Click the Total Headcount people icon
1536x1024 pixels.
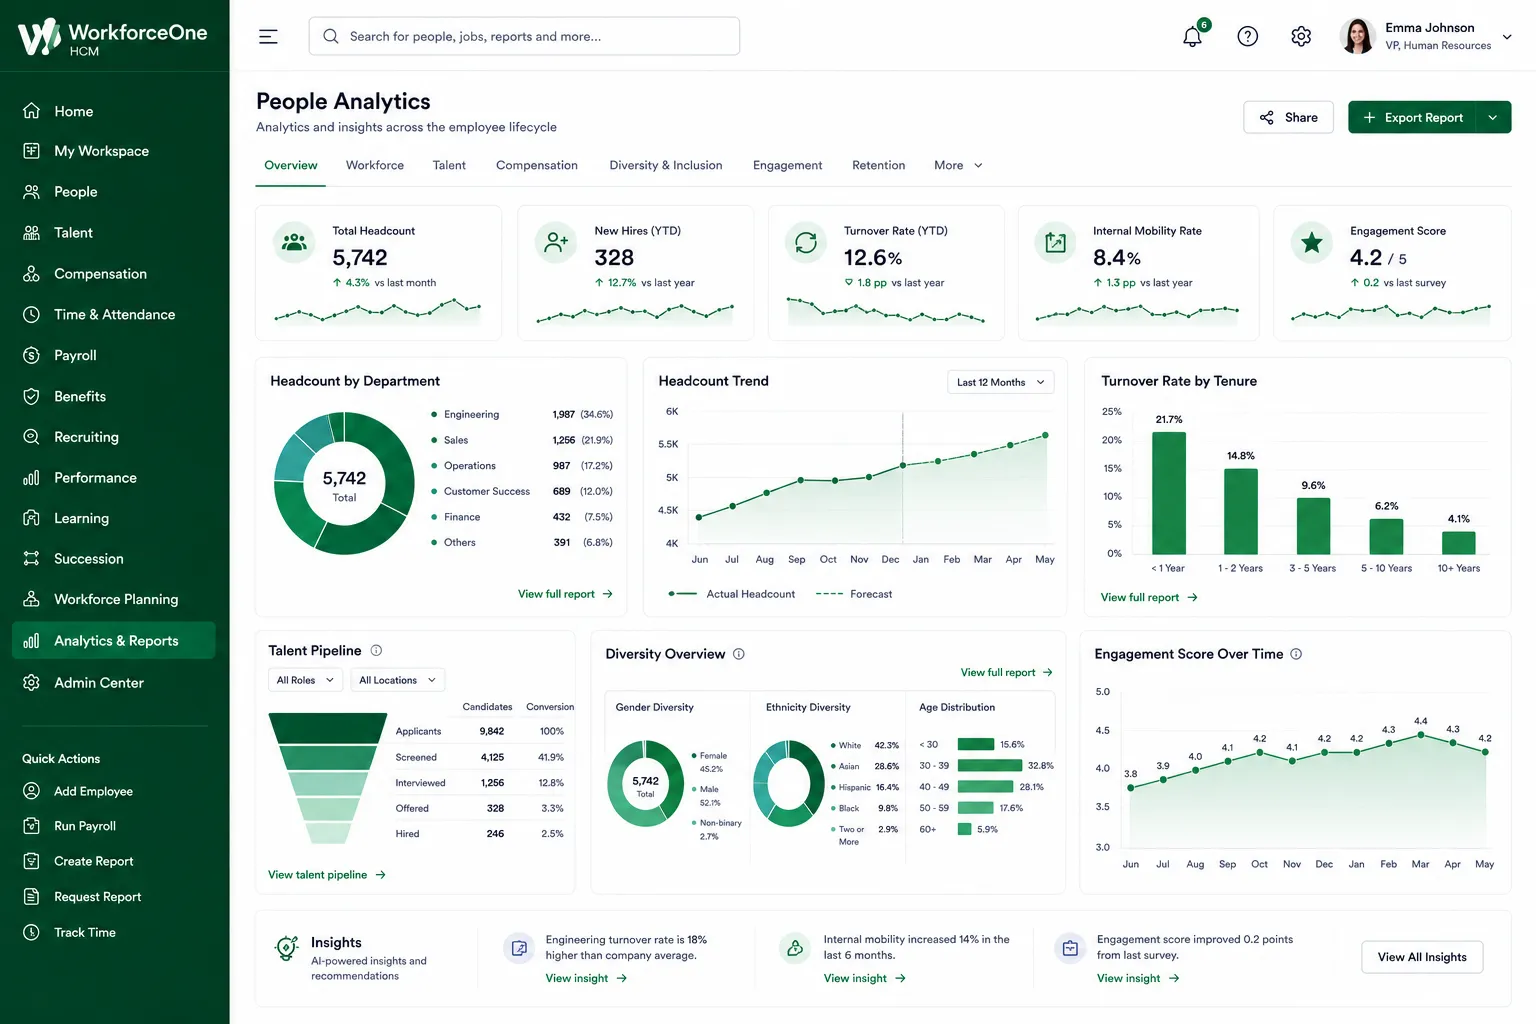click(x=294, y=243)
